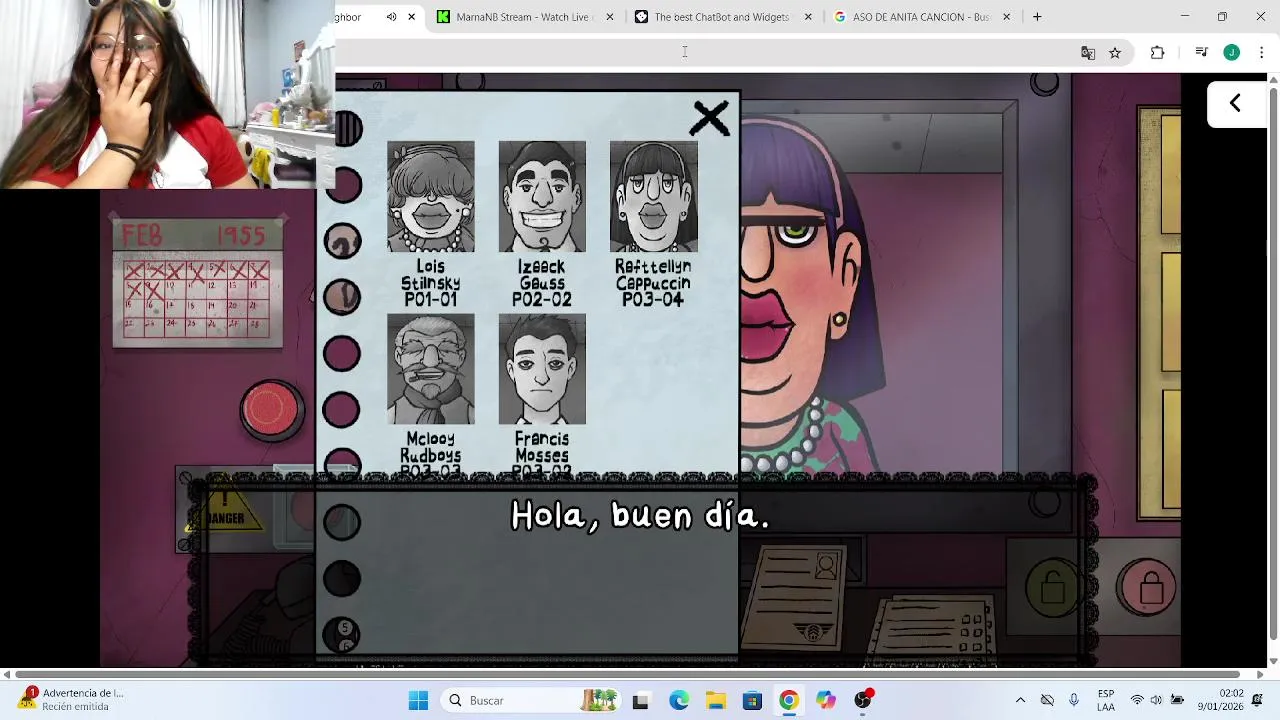Click the back arrow panel button

click(1235, 103)
